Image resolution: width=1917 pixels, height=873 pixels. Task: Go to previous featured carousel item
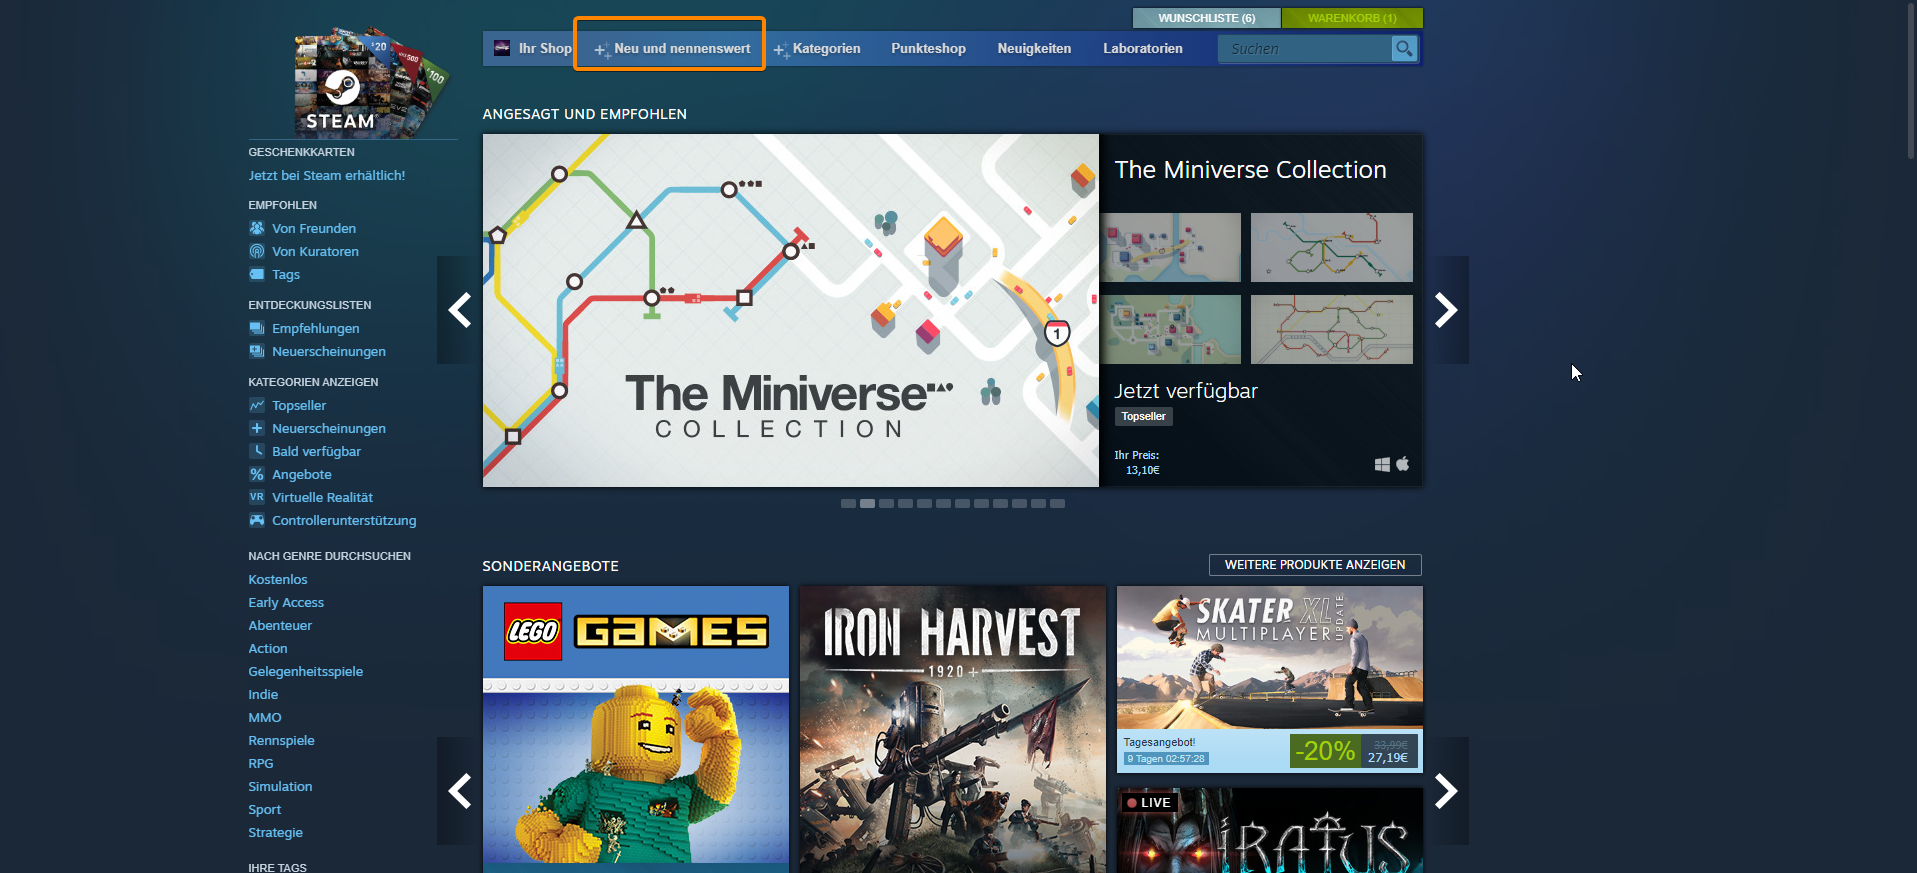click(x=459, y=310)
